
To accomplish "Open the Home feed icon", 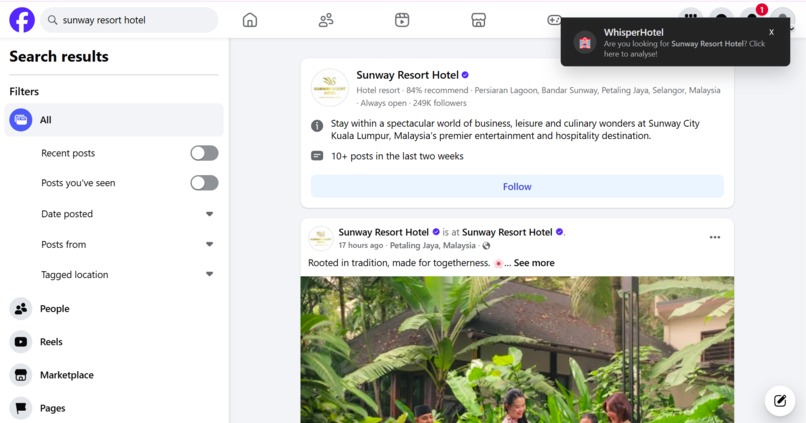I will click(250, 20).
